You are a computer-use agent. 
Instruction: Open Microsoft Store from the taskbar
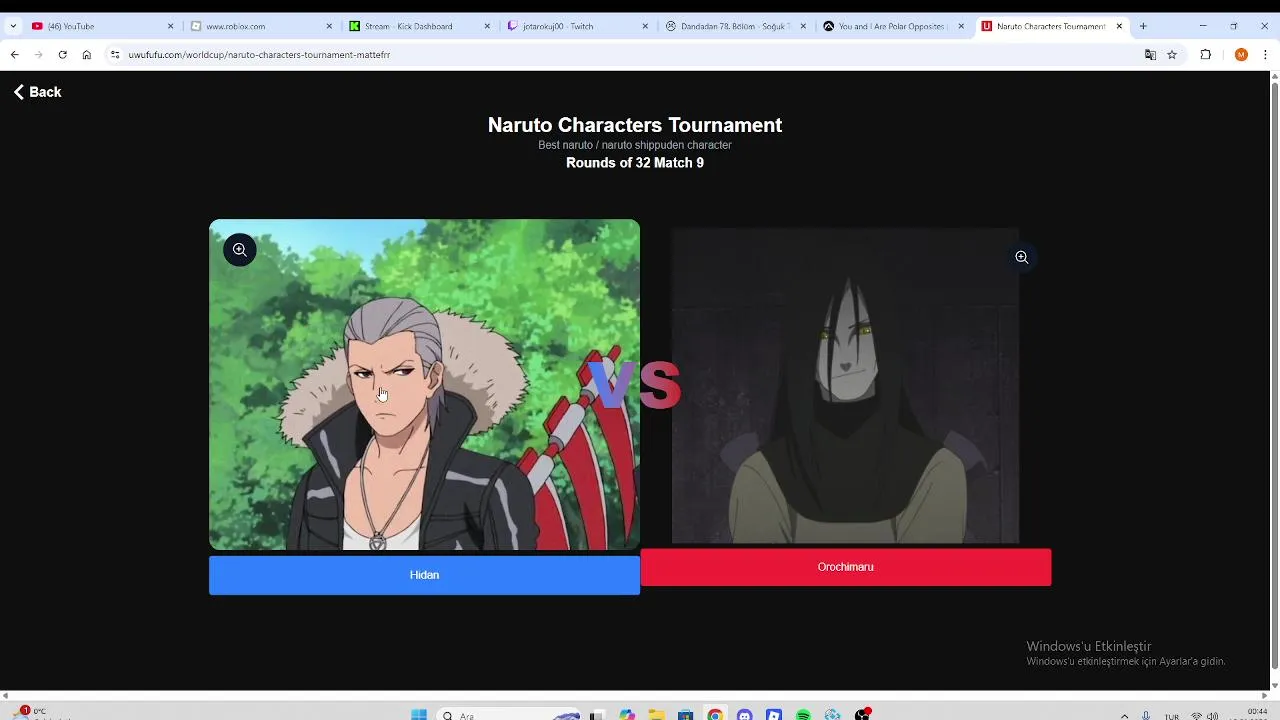point(685,714)
